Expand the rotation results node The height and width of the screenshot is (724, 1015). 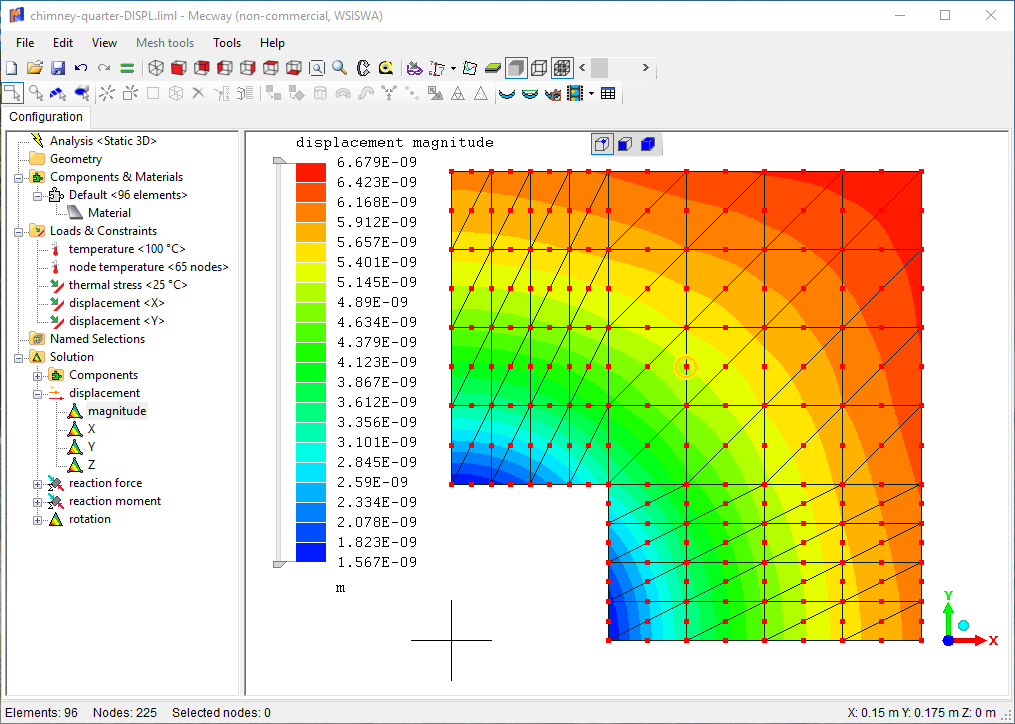click(x=38, y=520)
